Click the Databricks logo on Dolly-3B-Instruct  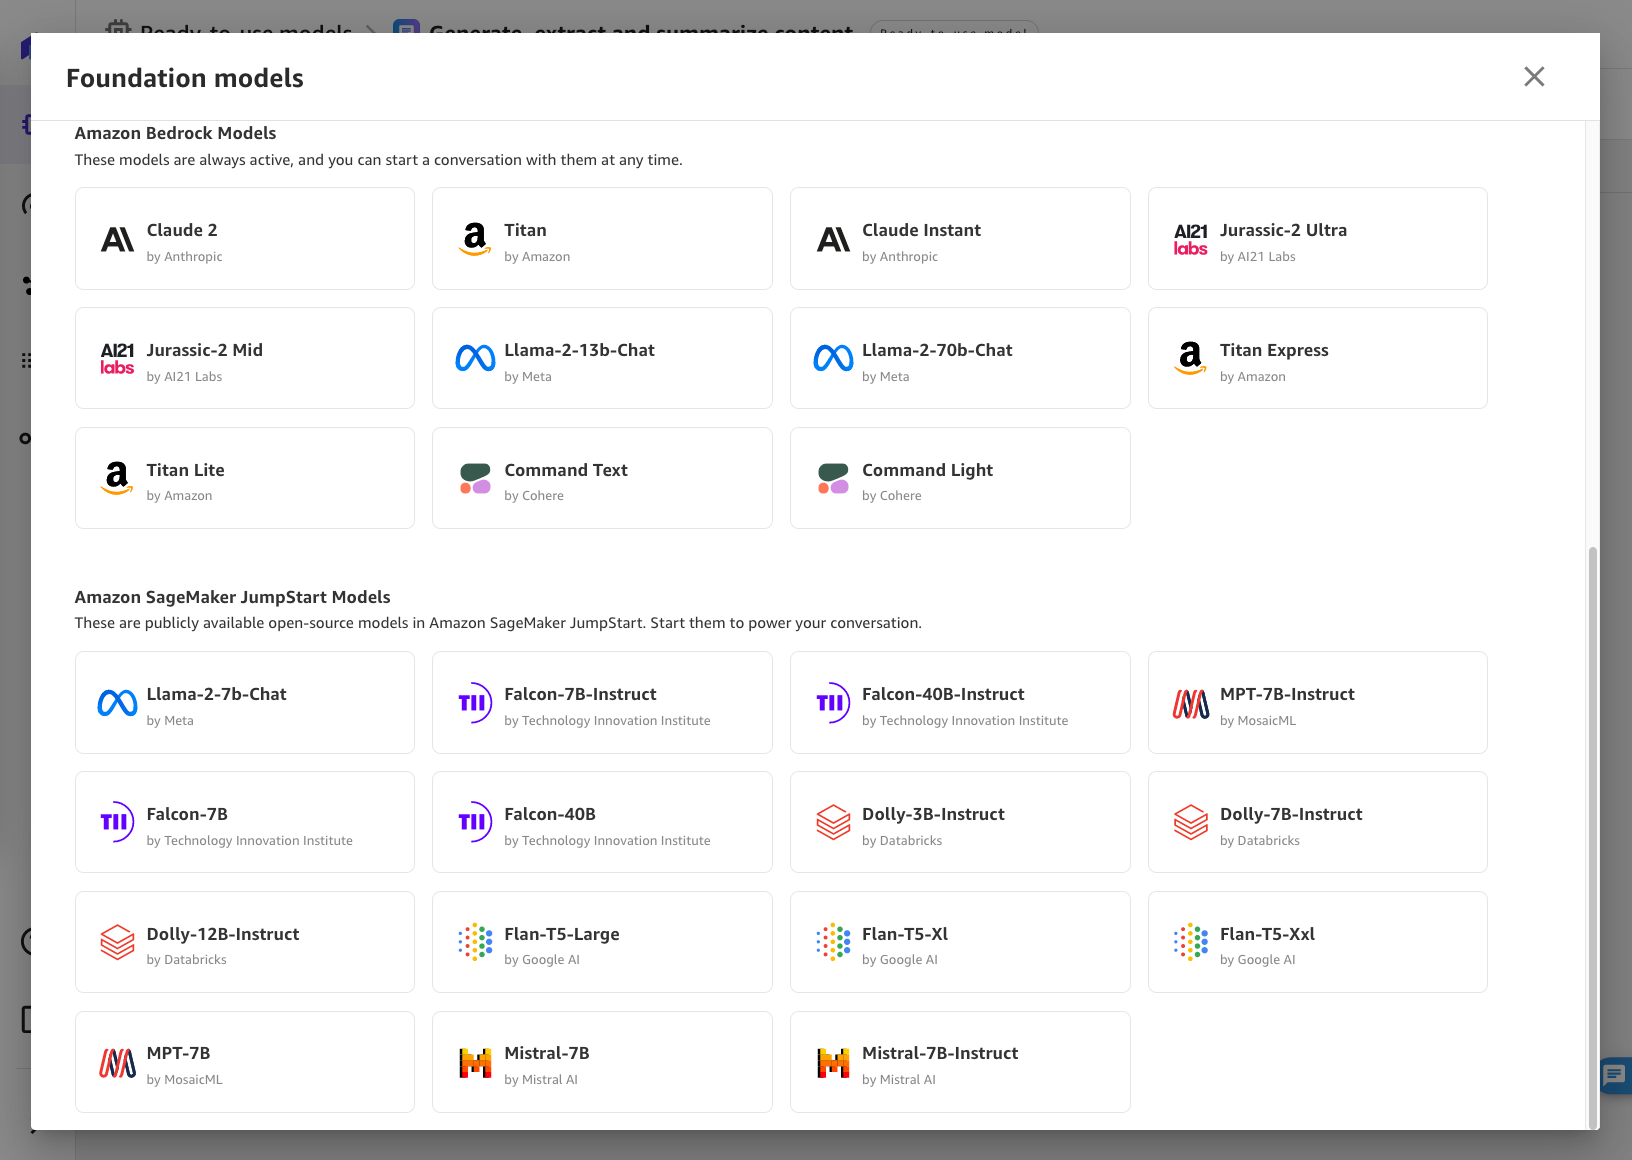click(x=833, y=823)
